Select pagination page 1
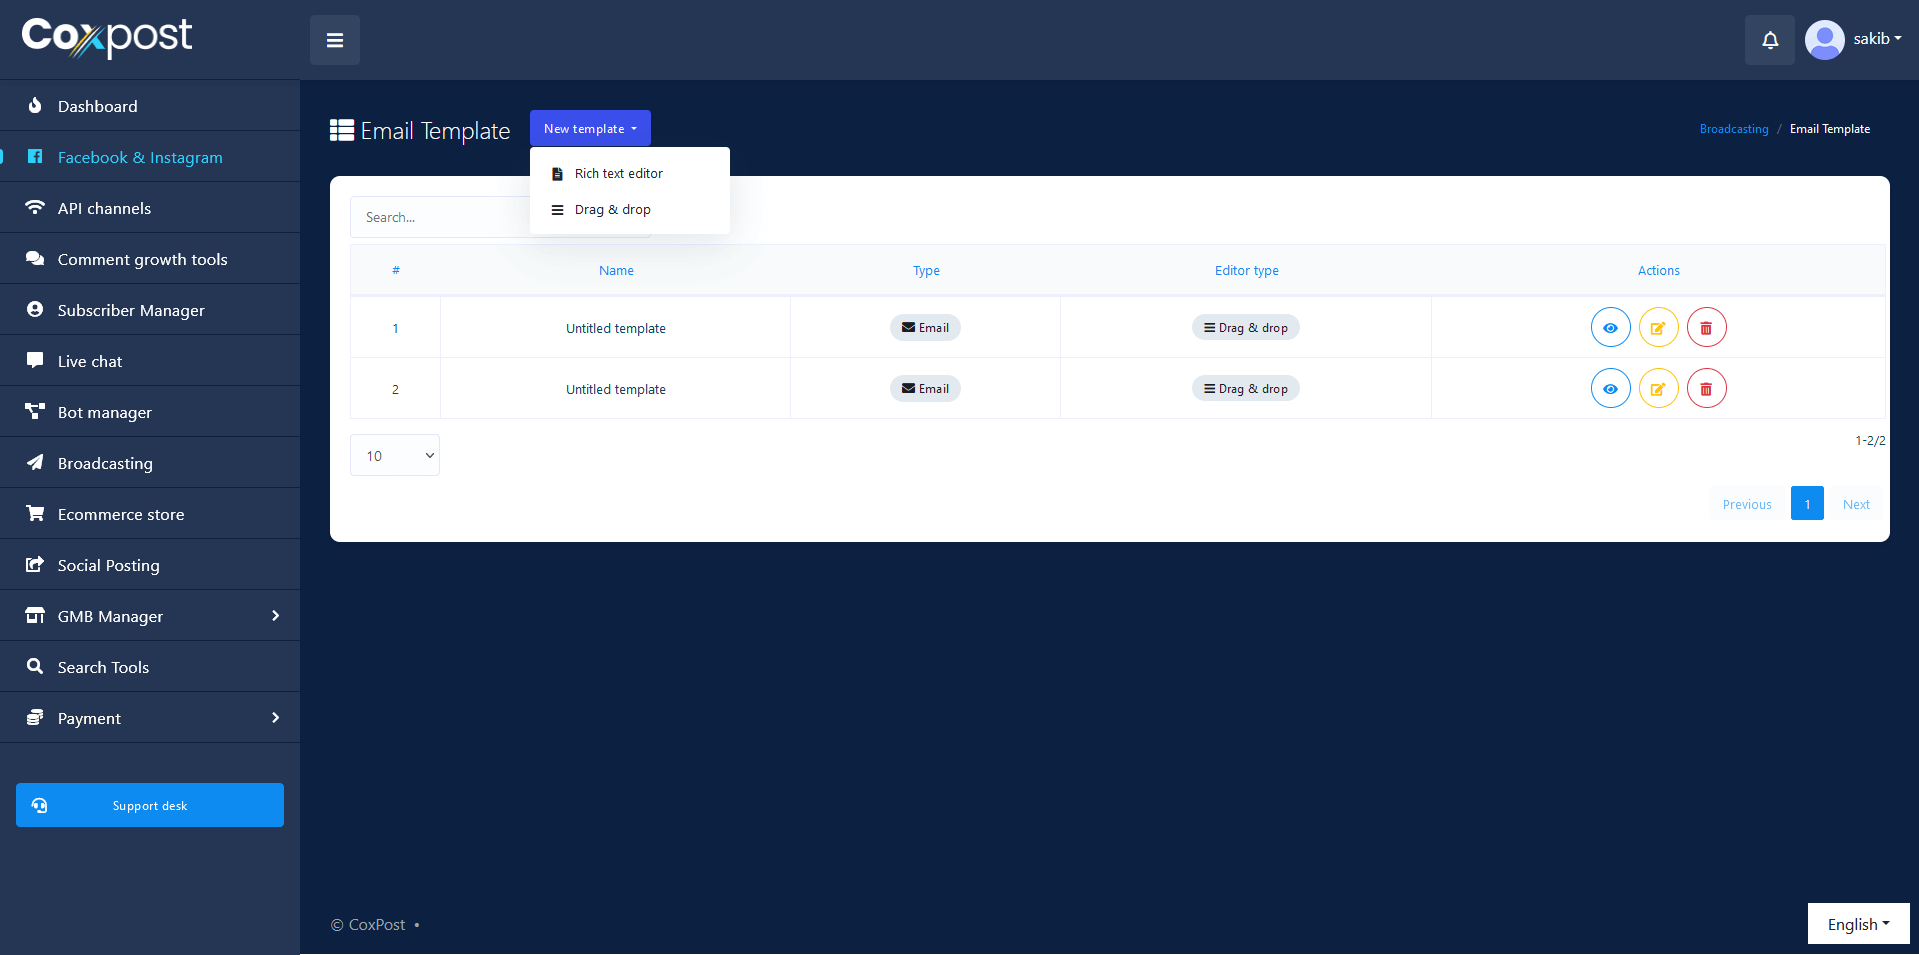Screen dimensions: 1919x955 click(x=1807, y=503)
